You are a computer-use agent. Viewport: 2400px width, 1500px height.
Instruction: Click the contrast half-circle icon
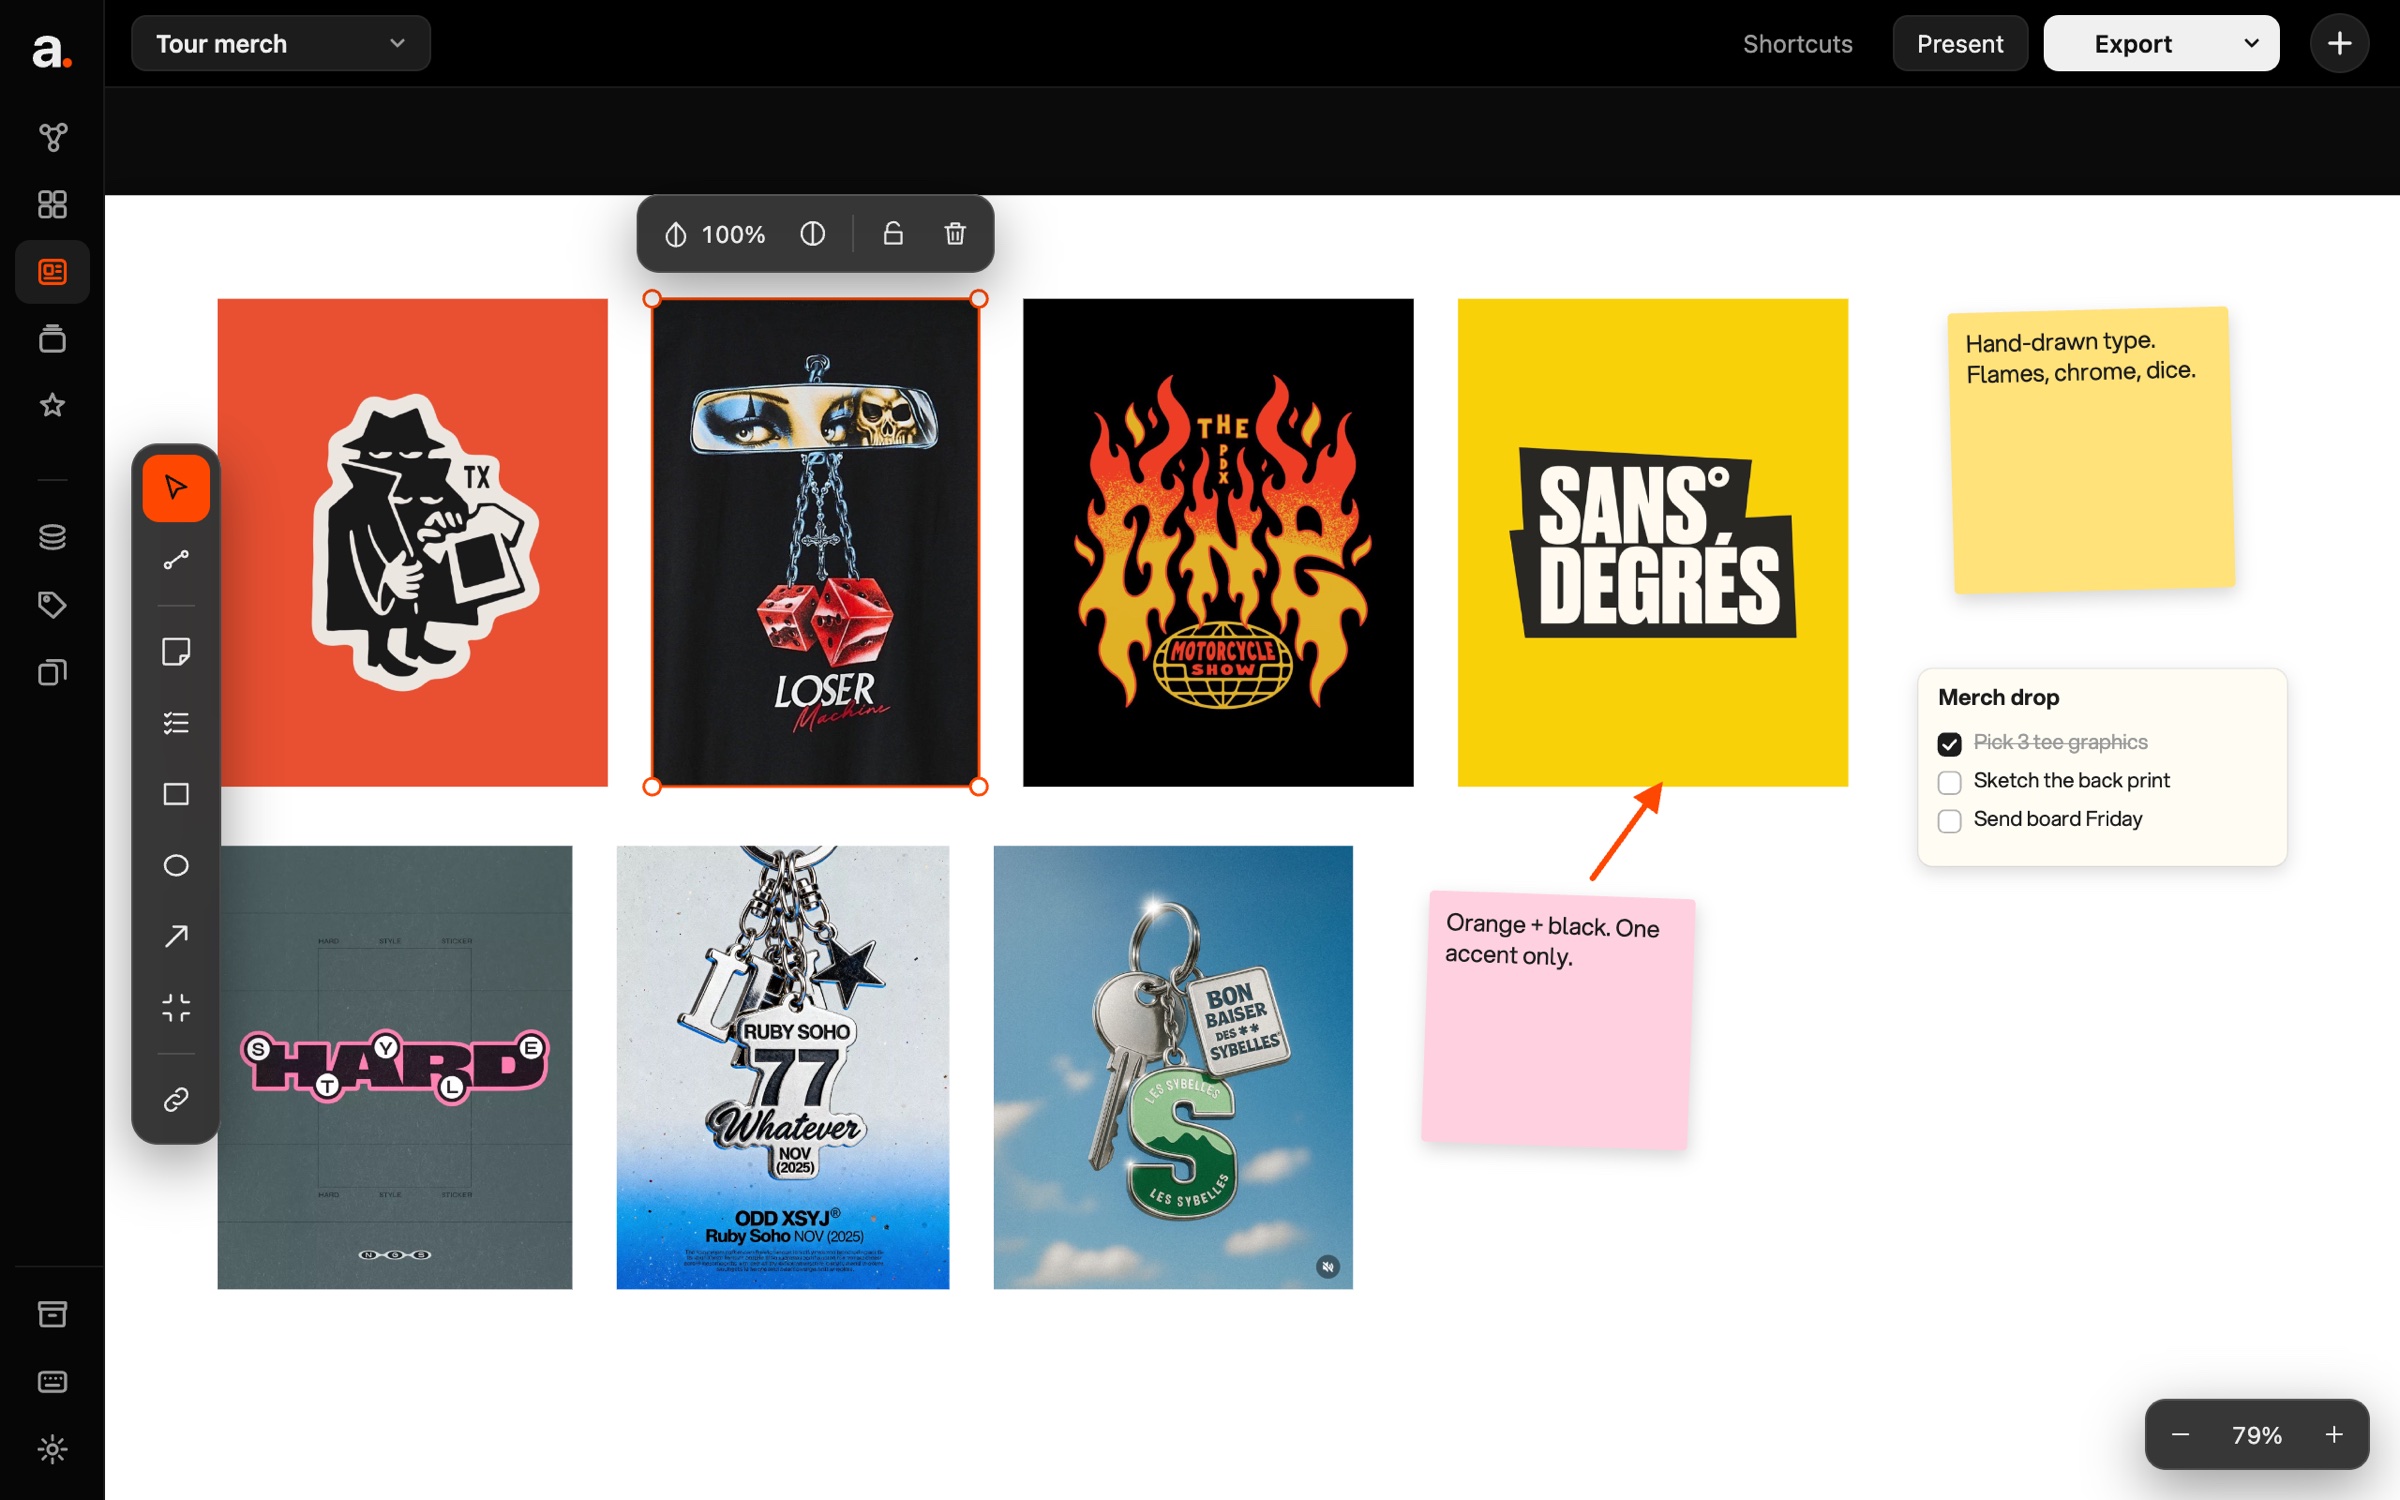(x=813, y=234)
